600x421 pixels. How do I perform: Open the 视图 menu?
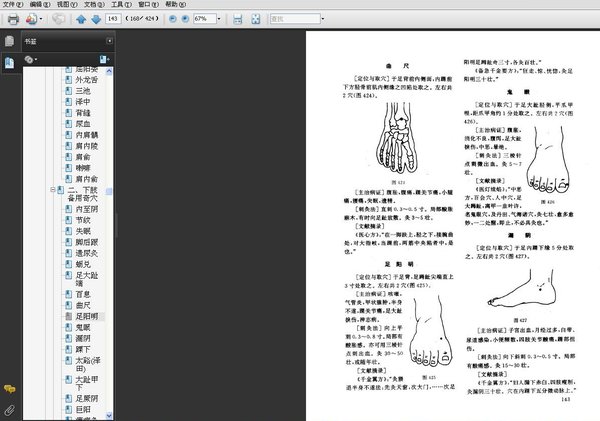67,4
